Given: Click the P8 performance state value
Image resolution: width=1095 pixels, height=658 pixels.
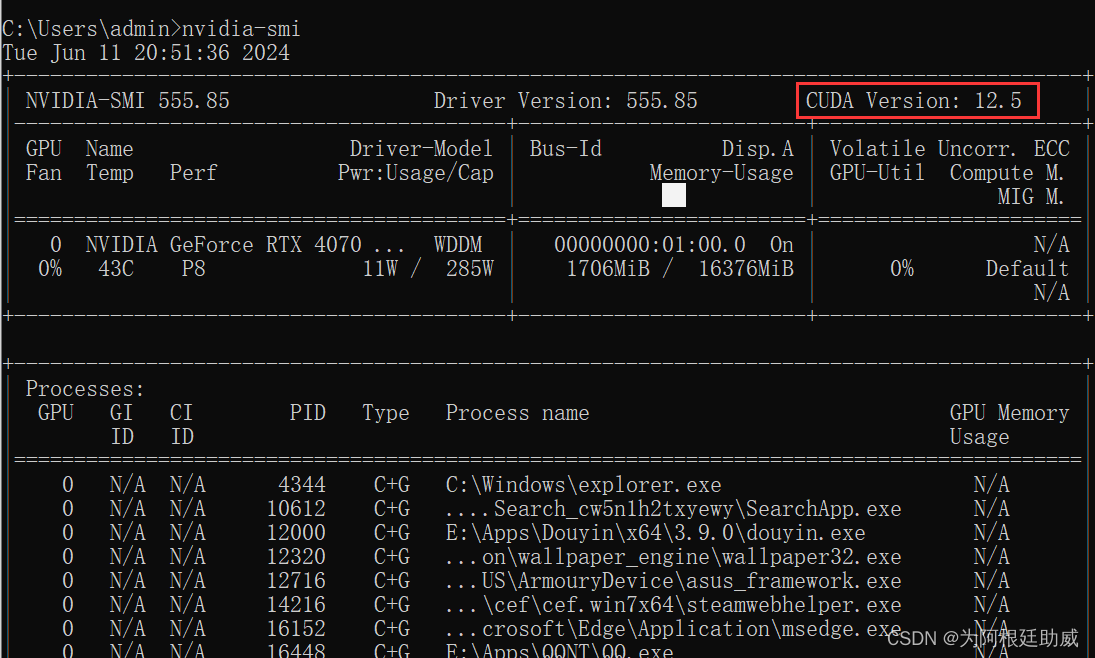Looking at the screenshot, I should (x=192, y=268).
